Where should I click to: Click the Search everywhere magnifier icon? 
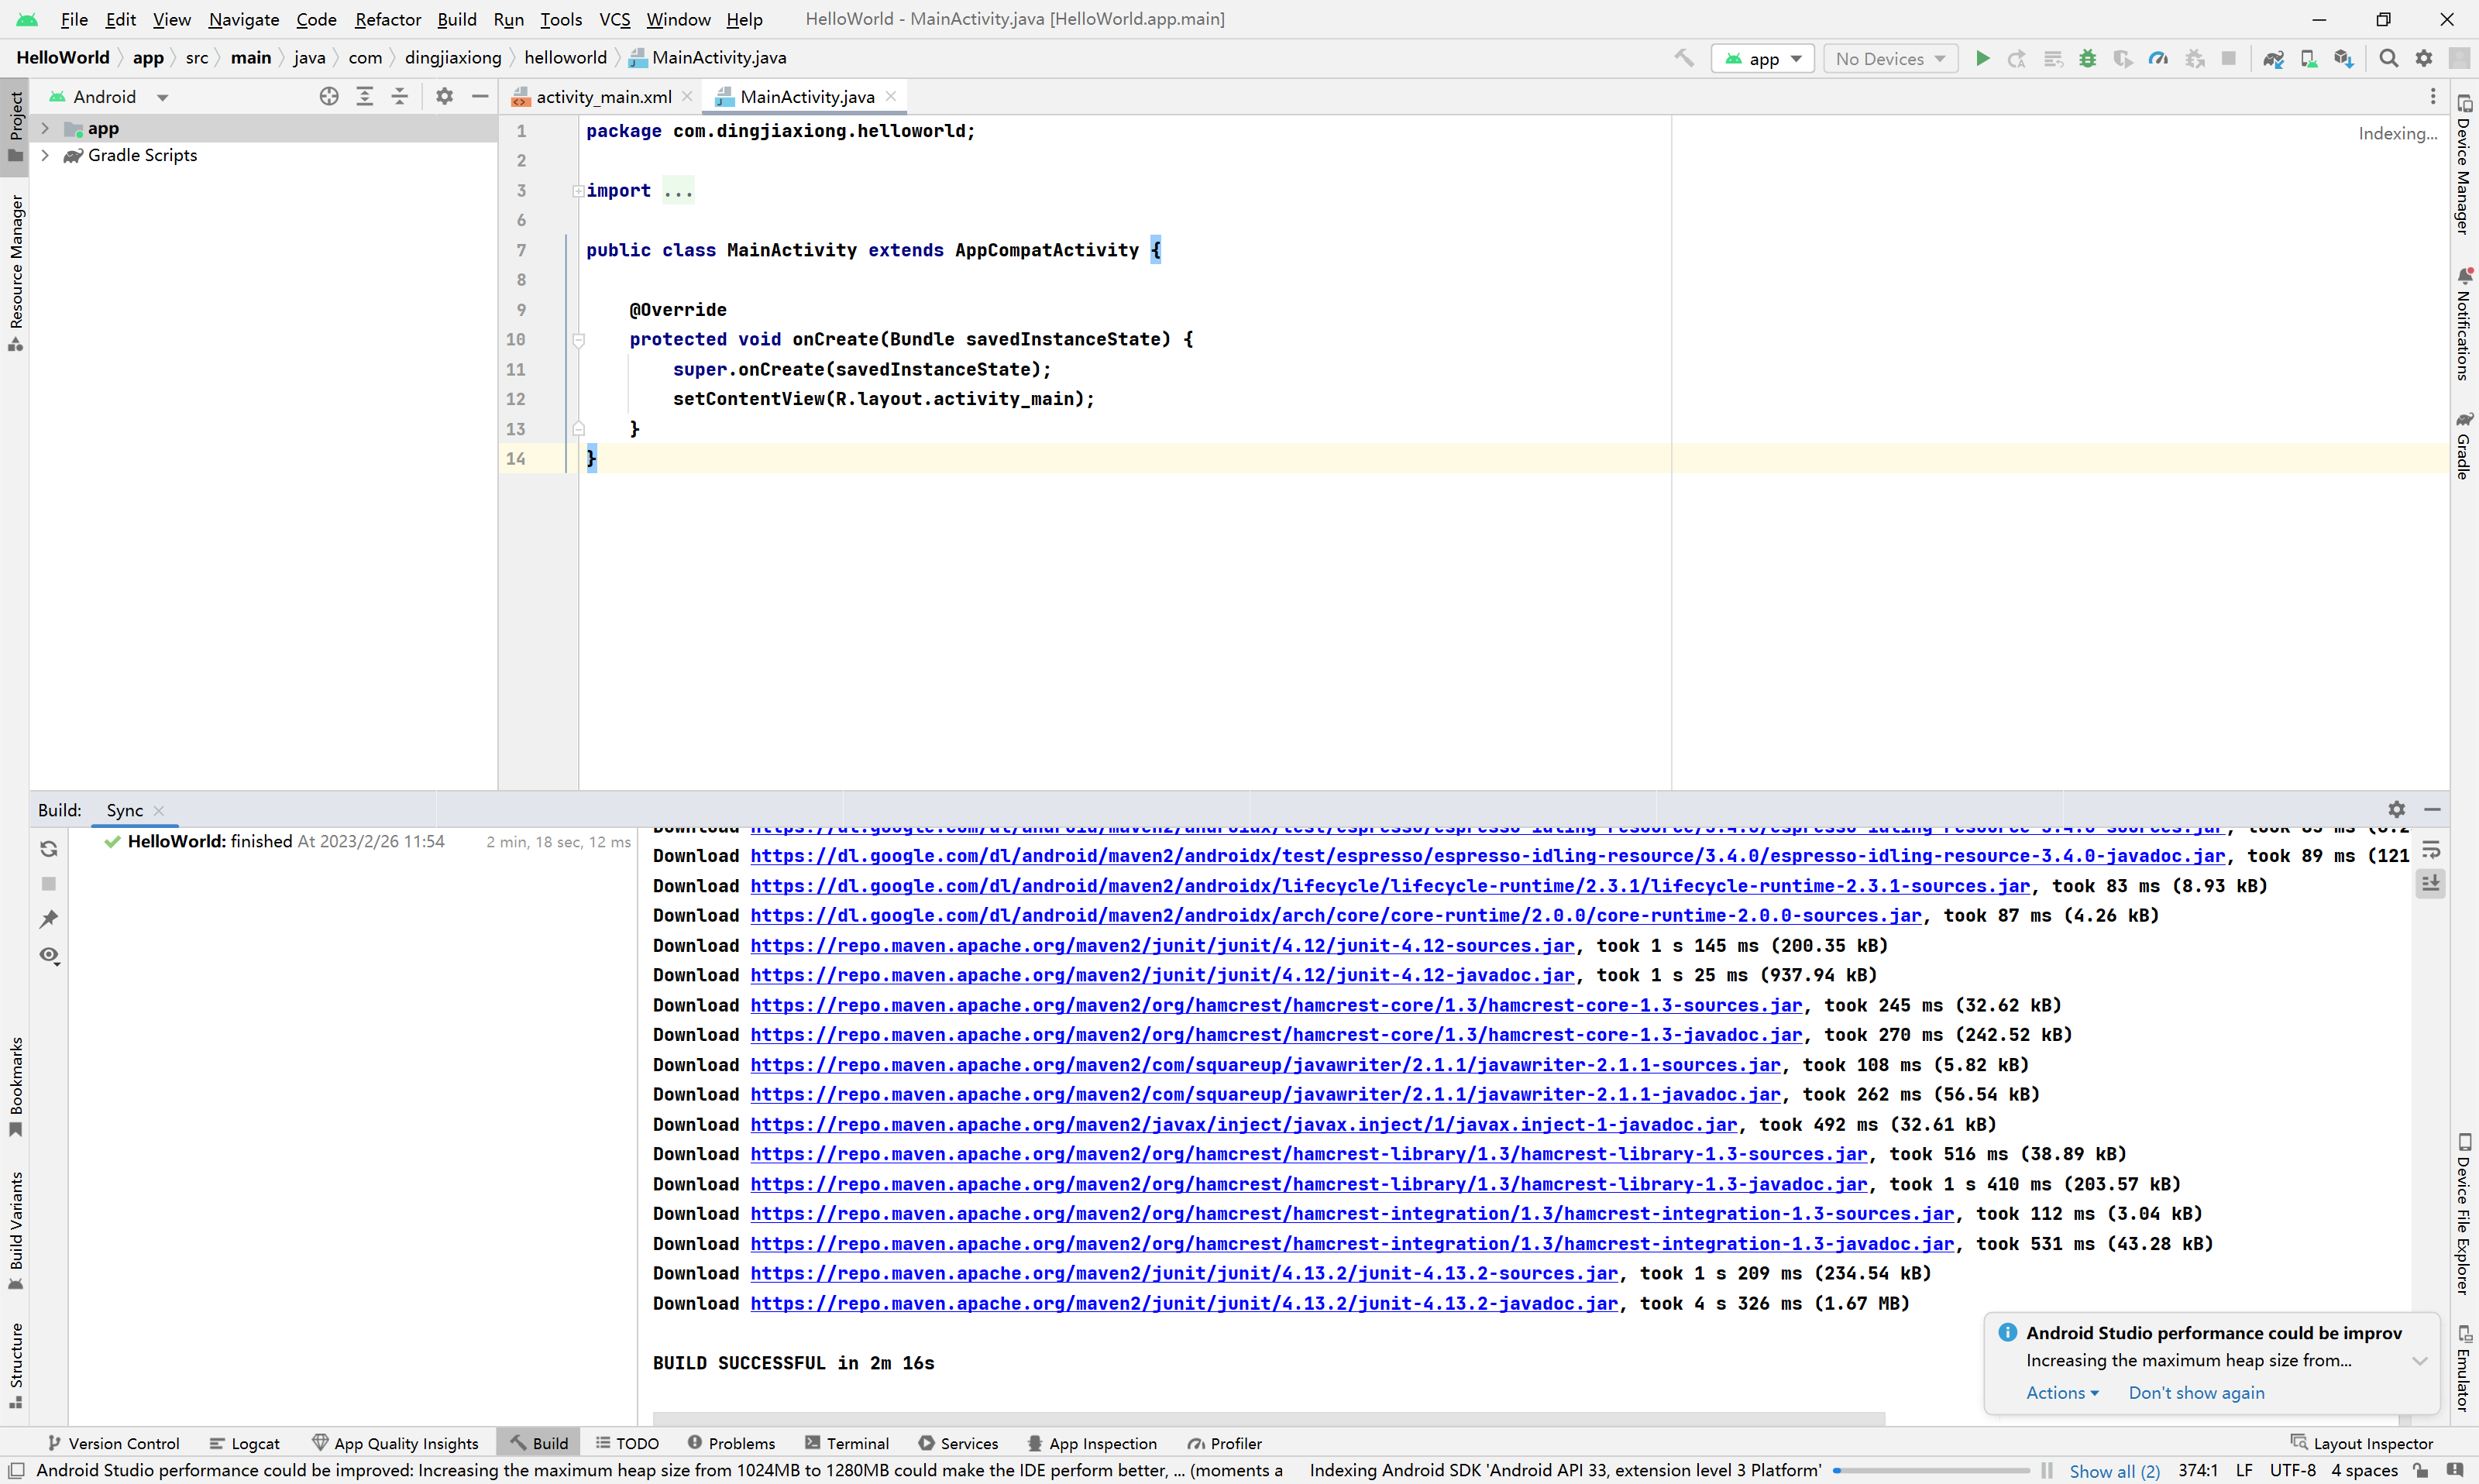[2389, 58]
